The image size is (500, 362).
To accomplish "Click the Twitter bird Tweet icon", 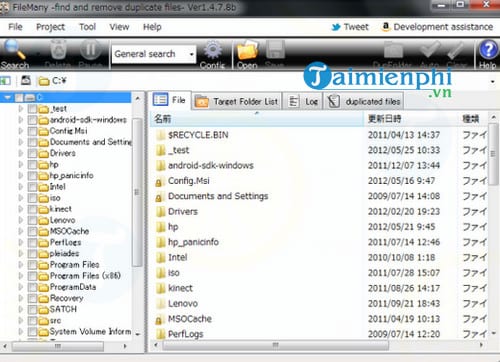I will [x=336, y=27].
